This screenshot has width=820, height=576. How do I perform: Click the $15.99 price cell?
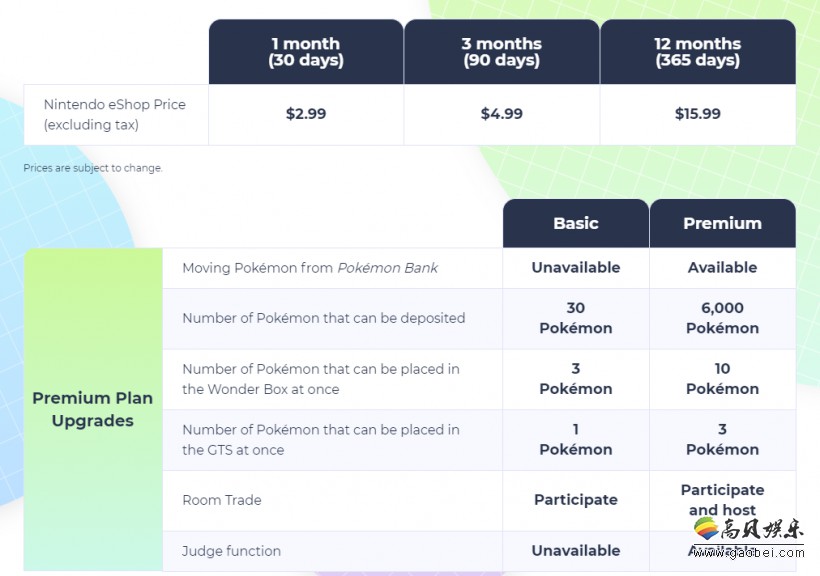tap(698, 114)
